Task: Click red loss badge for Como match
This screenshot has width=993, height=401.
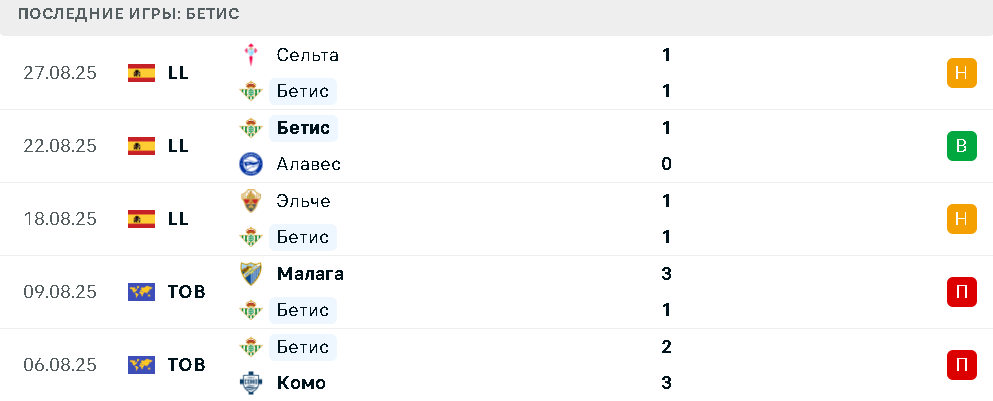Action: pos(961,365)
